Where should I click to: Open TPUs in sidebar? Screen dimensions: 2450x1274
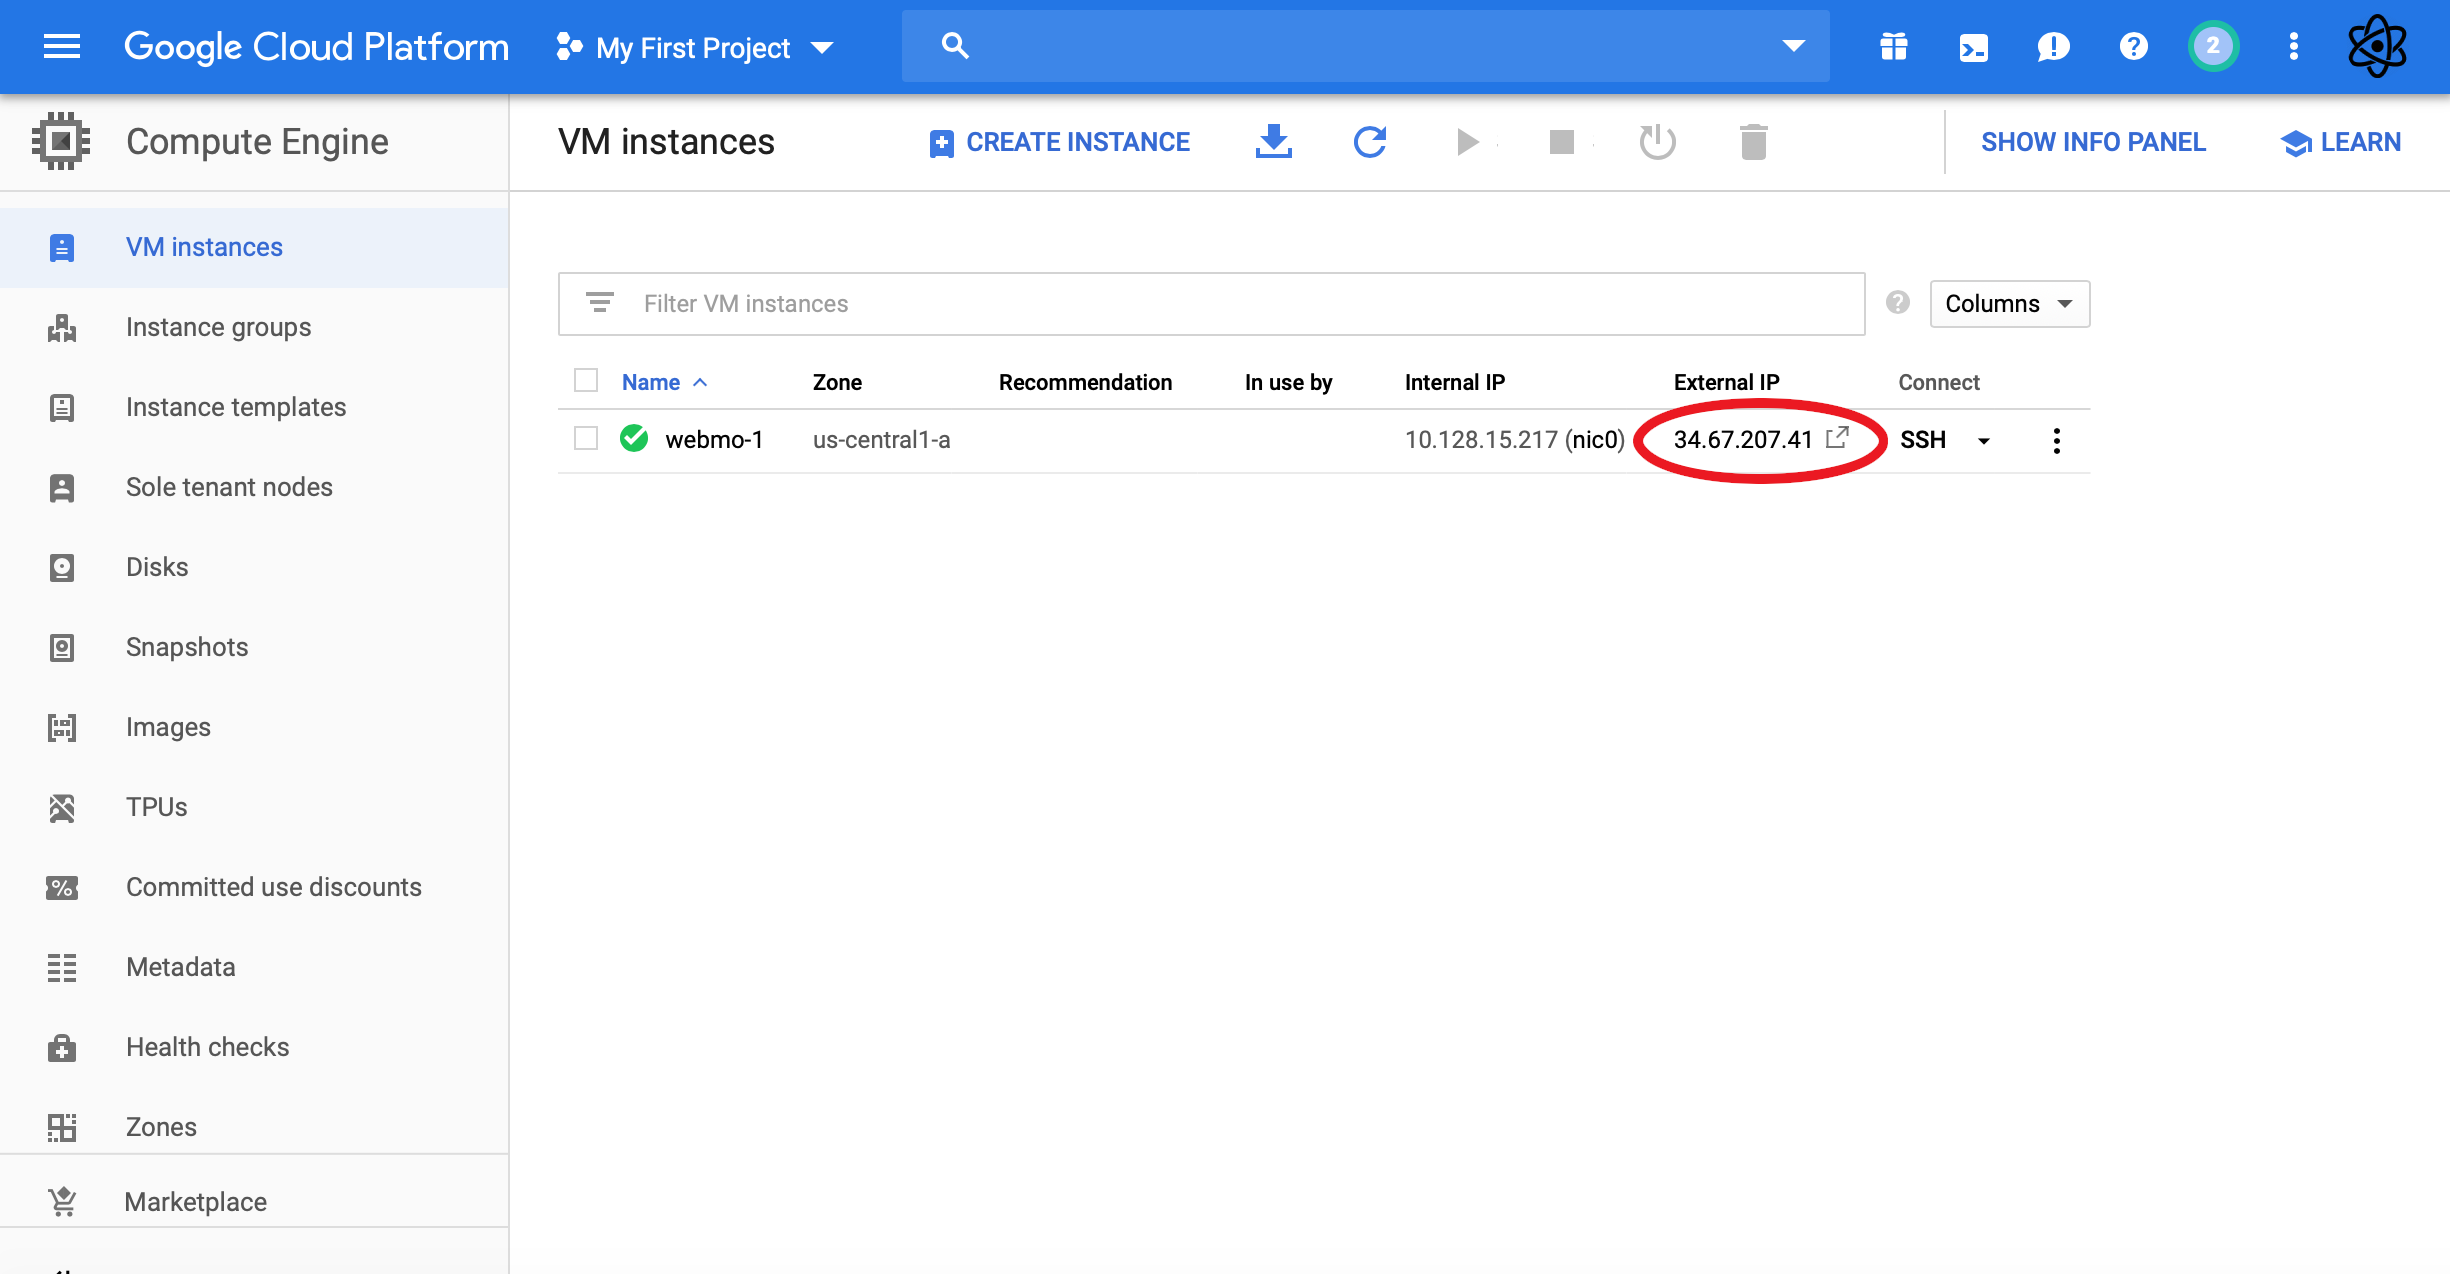254,807
